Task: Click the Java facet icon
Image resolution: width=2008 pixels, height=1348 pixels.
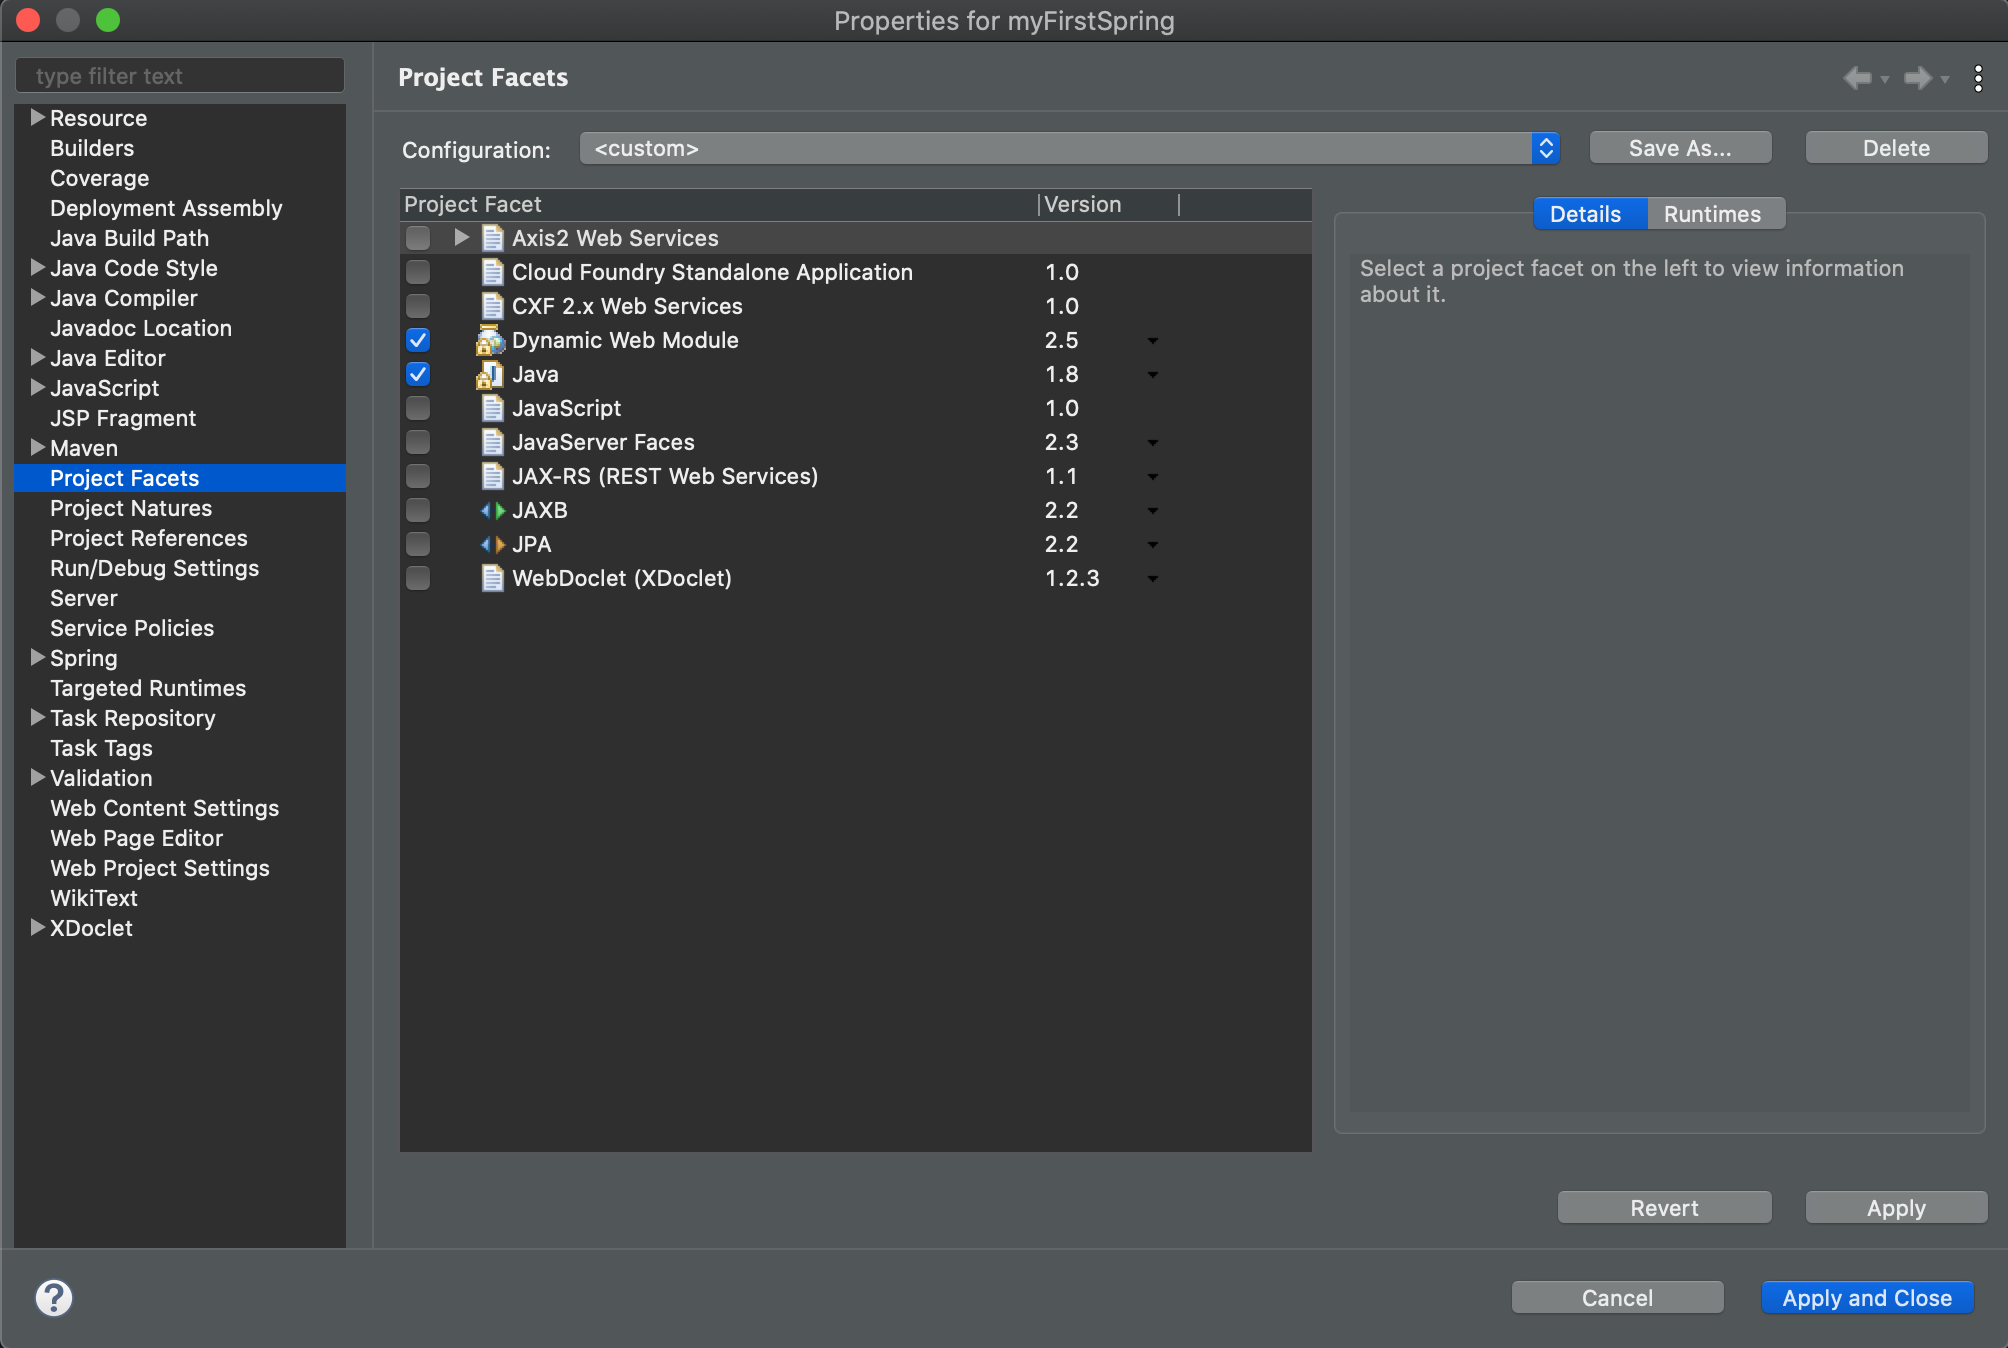Action: pyautogui.click(x=490, y=375)
